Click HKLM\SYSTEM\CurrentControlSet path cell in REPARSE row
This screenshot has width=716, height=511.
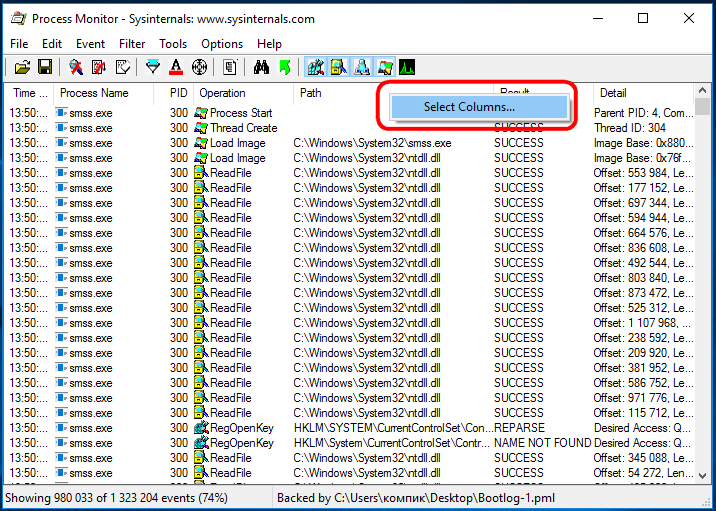pyautogui.click(x=393, y=428)
